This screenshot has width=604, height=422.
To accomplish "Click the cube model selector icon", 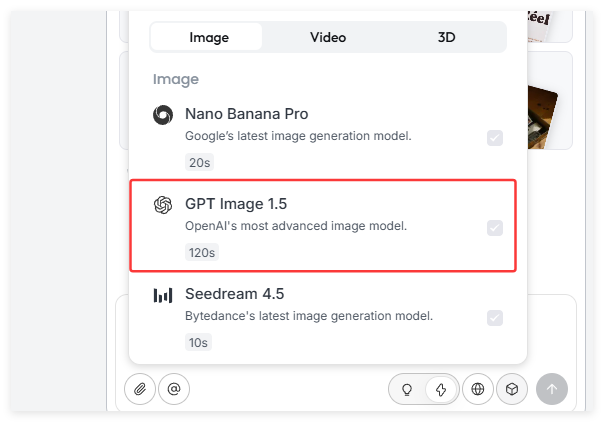I will [511, 389].
